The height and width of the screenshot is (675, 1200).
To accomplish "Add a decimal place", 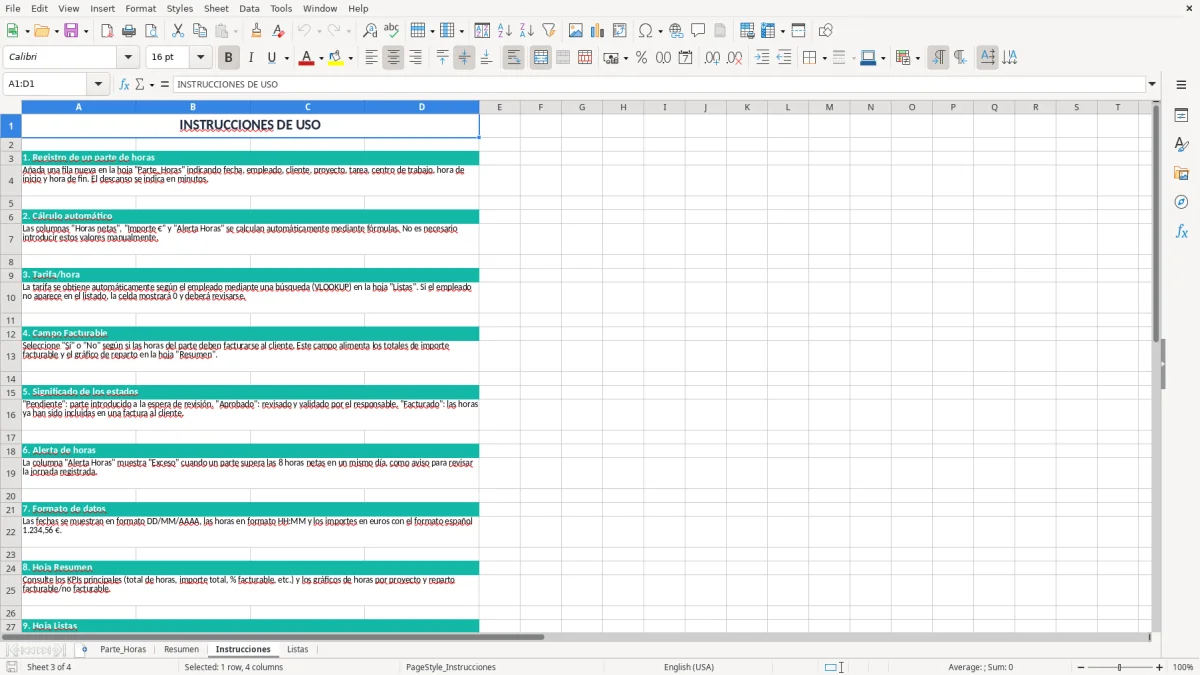I will click(x=712, y=58).
